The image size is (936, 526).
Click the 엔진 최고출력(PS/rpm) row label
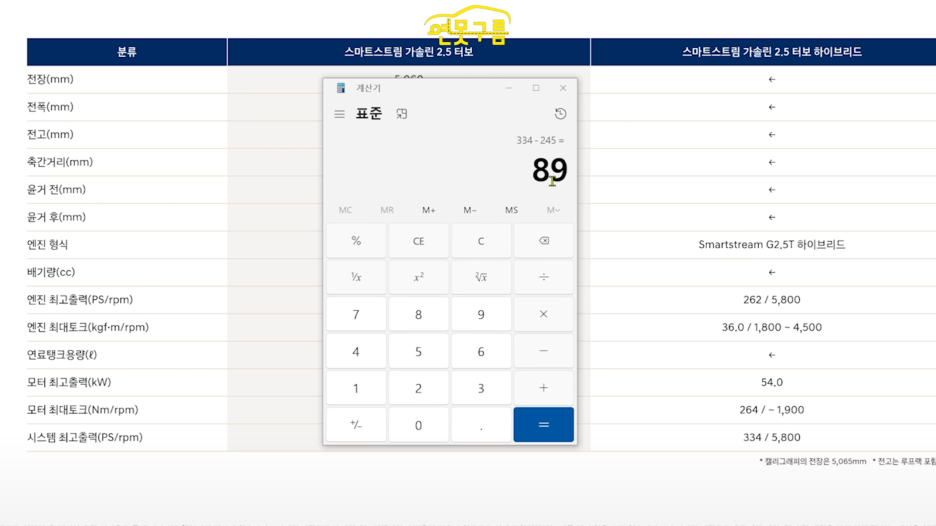coord(80,300)
